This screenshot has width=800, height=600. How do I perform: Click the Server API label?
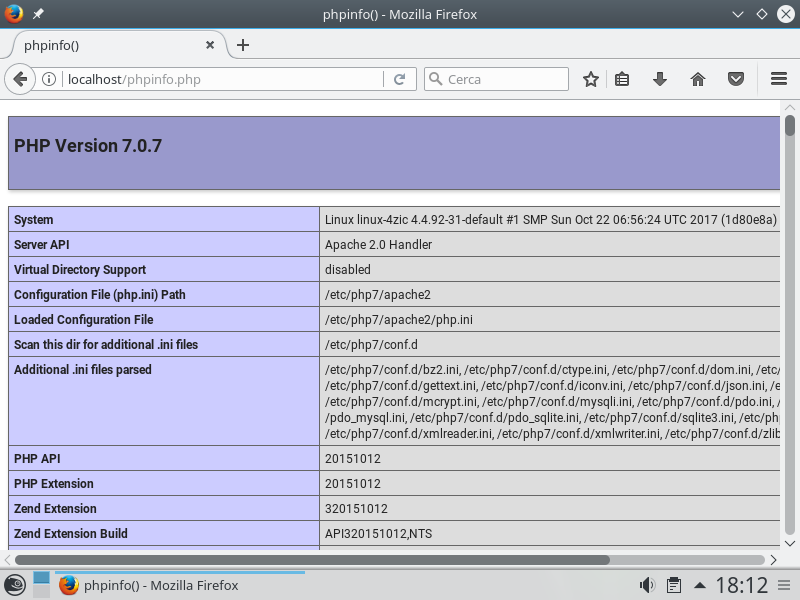(x=42, y=244)
